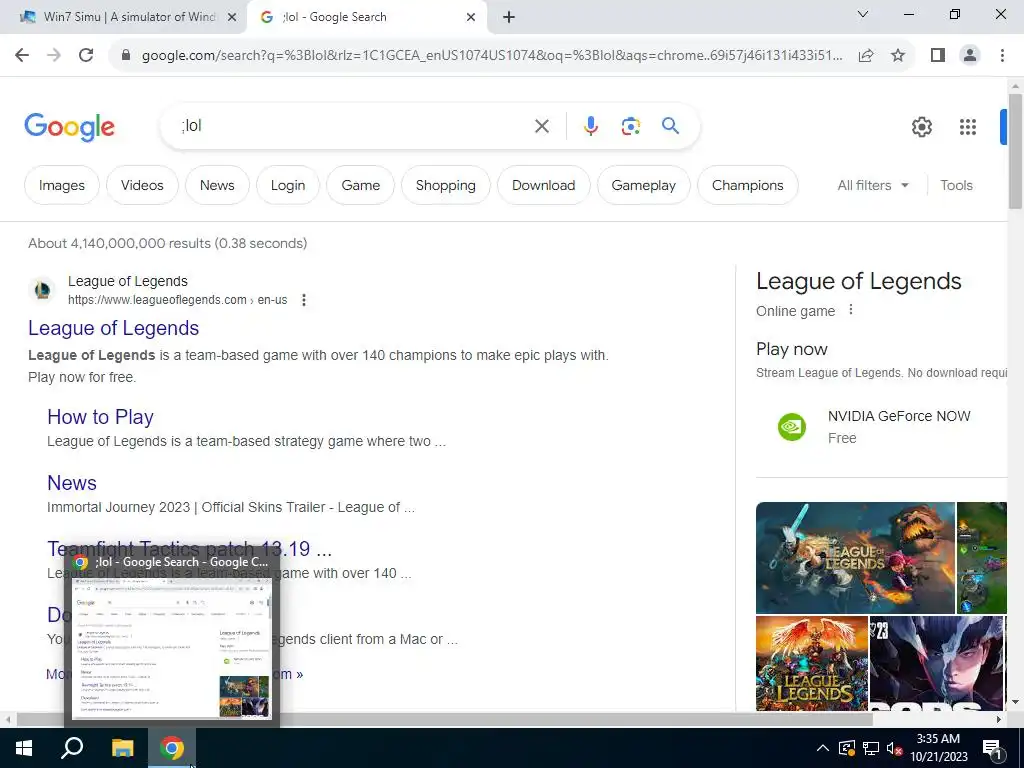Start a search by voice
The image size is (1024, 768).
tap(590, 126)
